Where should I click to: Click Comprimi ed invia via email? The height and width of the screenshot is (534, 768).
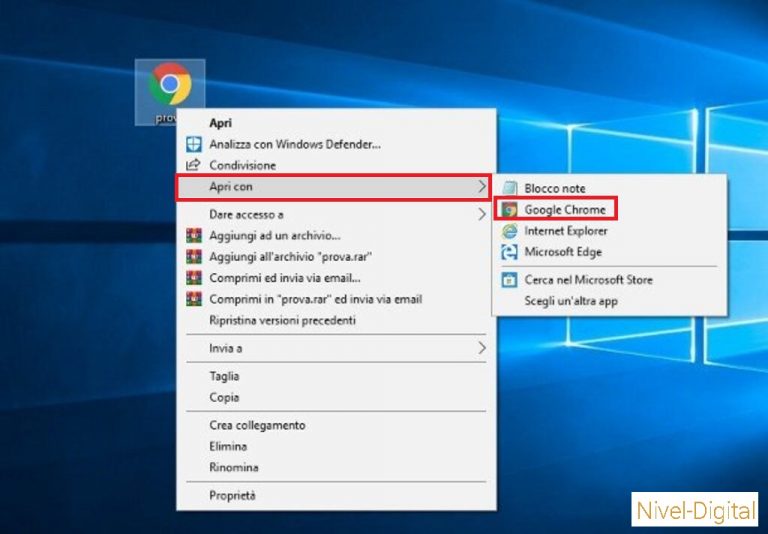tap(284, 277)
